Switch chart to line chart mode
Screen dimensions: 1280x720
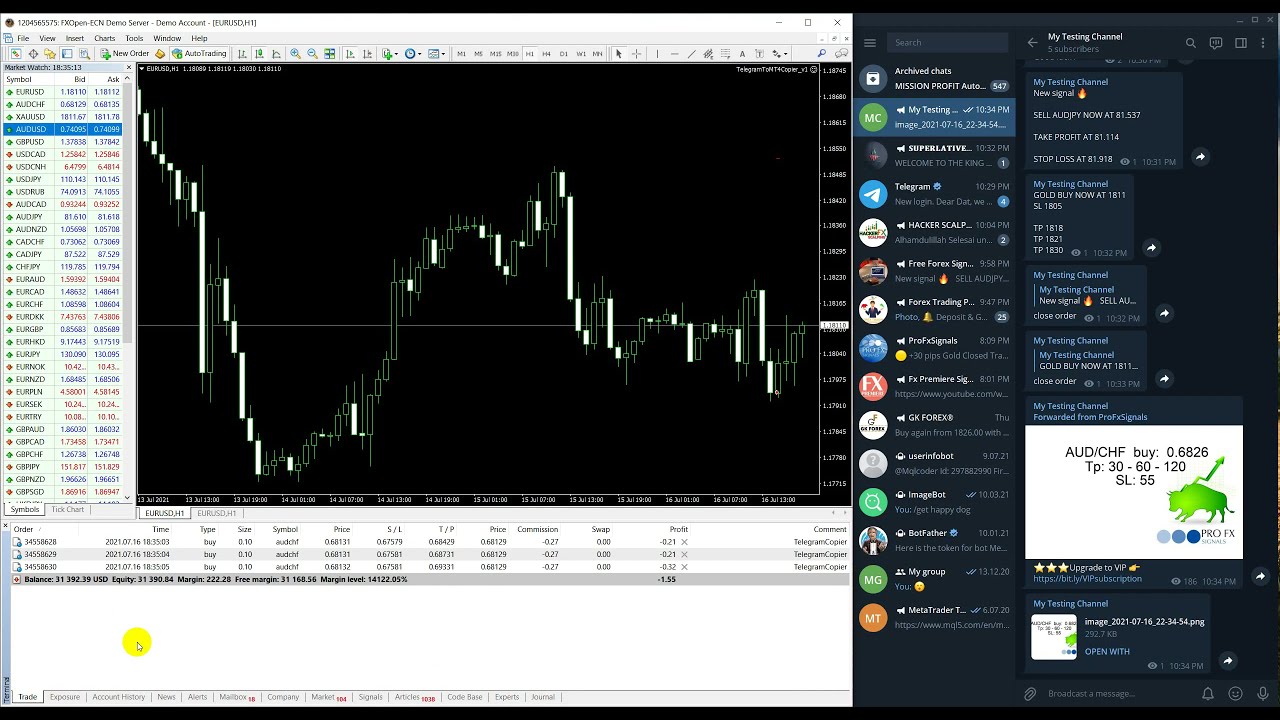point(276,54)
